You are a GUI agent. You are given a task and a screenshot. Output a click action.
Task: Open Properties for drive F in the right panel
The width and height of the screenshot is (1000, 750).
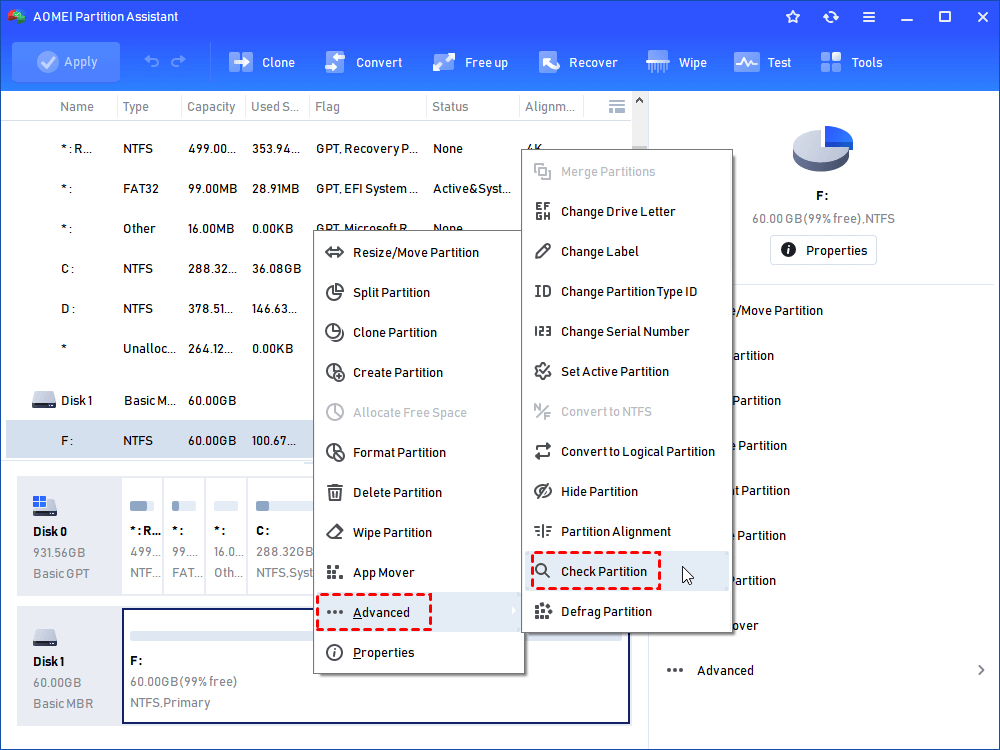tap(823, 250)
